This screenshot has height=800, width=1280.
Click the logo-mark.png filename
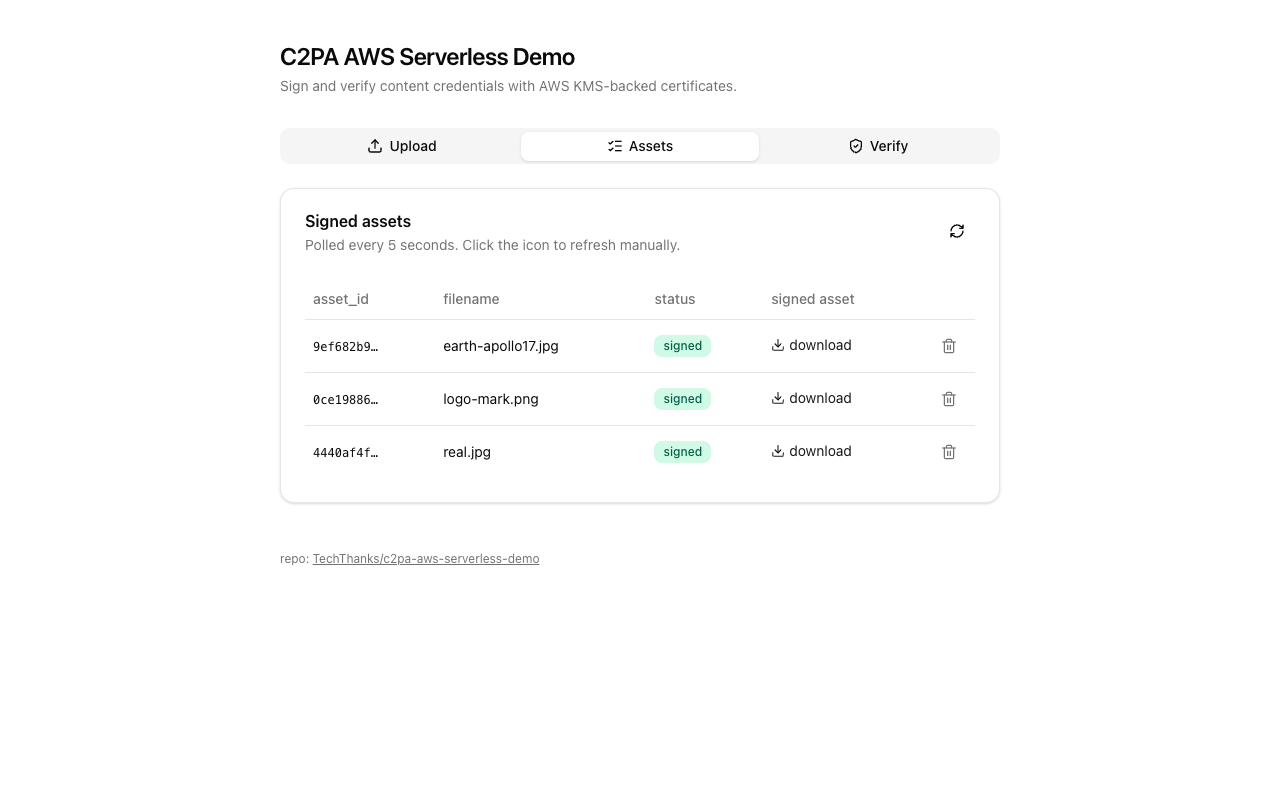tap(491, 399)
